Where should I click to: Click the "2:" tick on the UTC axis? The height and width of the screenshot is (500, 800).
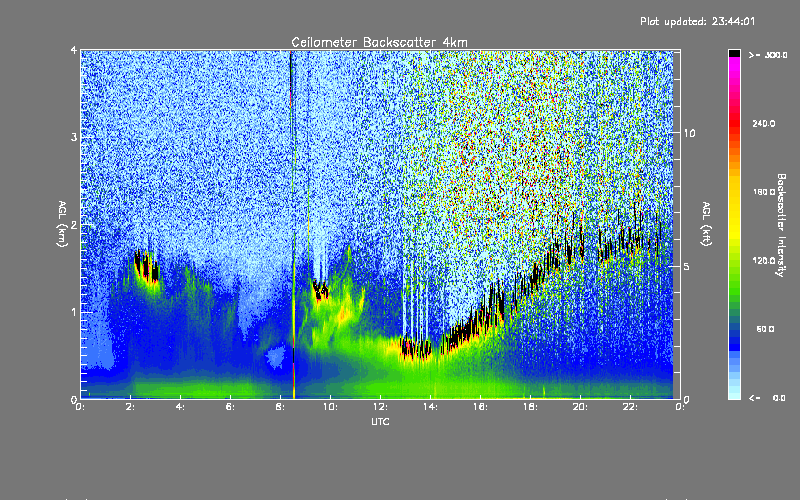131,407
